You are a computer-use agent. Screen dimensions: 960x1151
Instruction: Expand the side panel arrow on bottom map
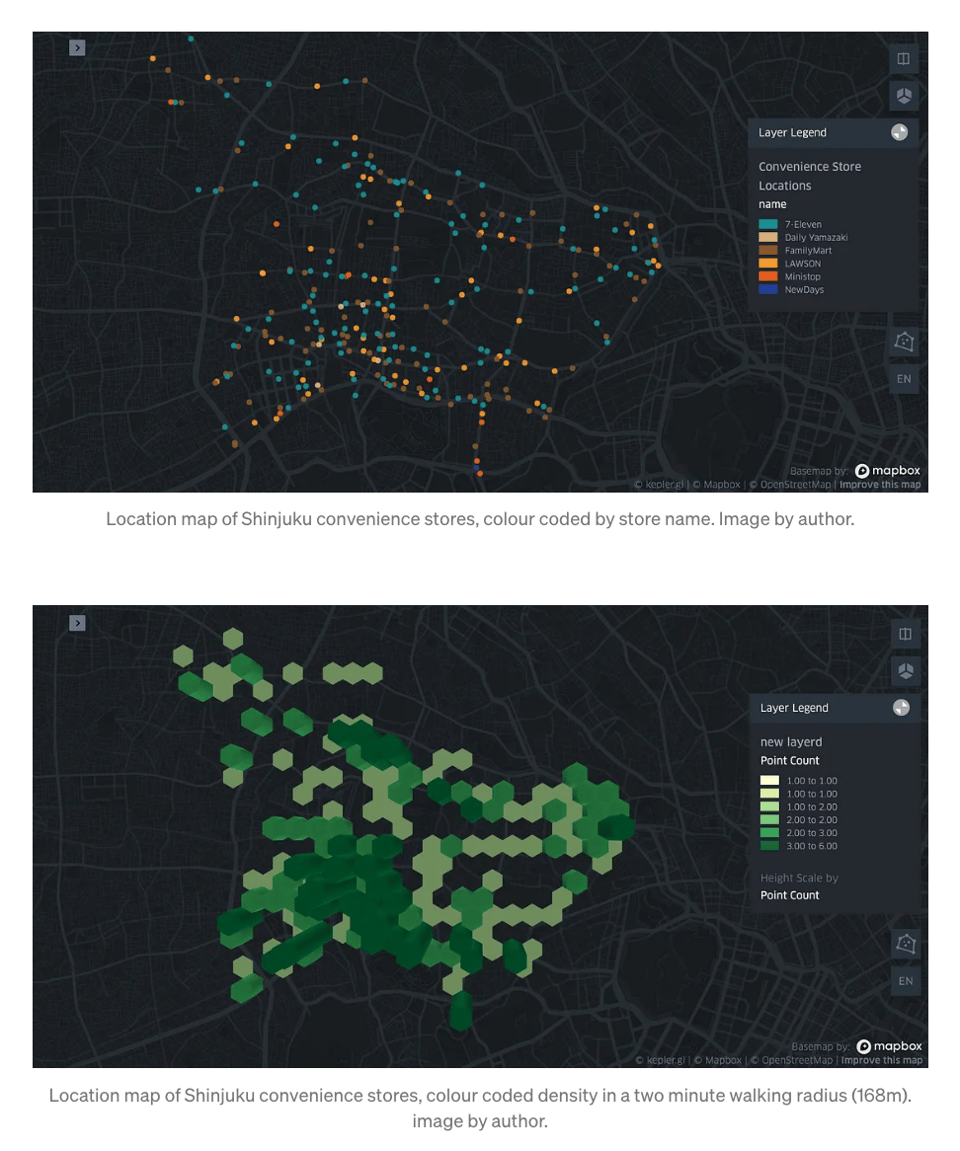click(77, 623)
